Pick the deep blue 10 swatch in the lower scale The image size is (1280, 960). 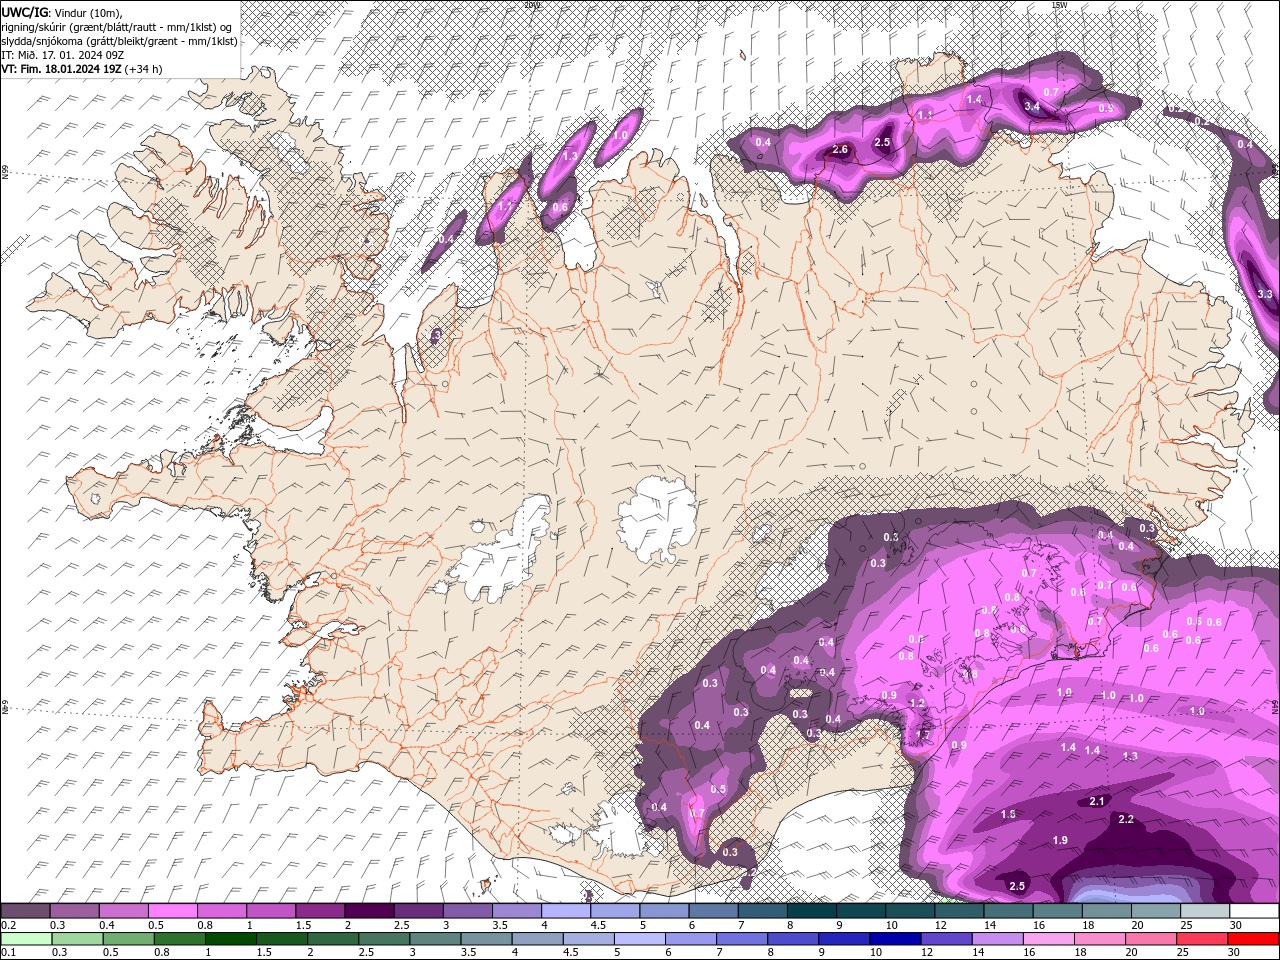[x=894, y=939]
